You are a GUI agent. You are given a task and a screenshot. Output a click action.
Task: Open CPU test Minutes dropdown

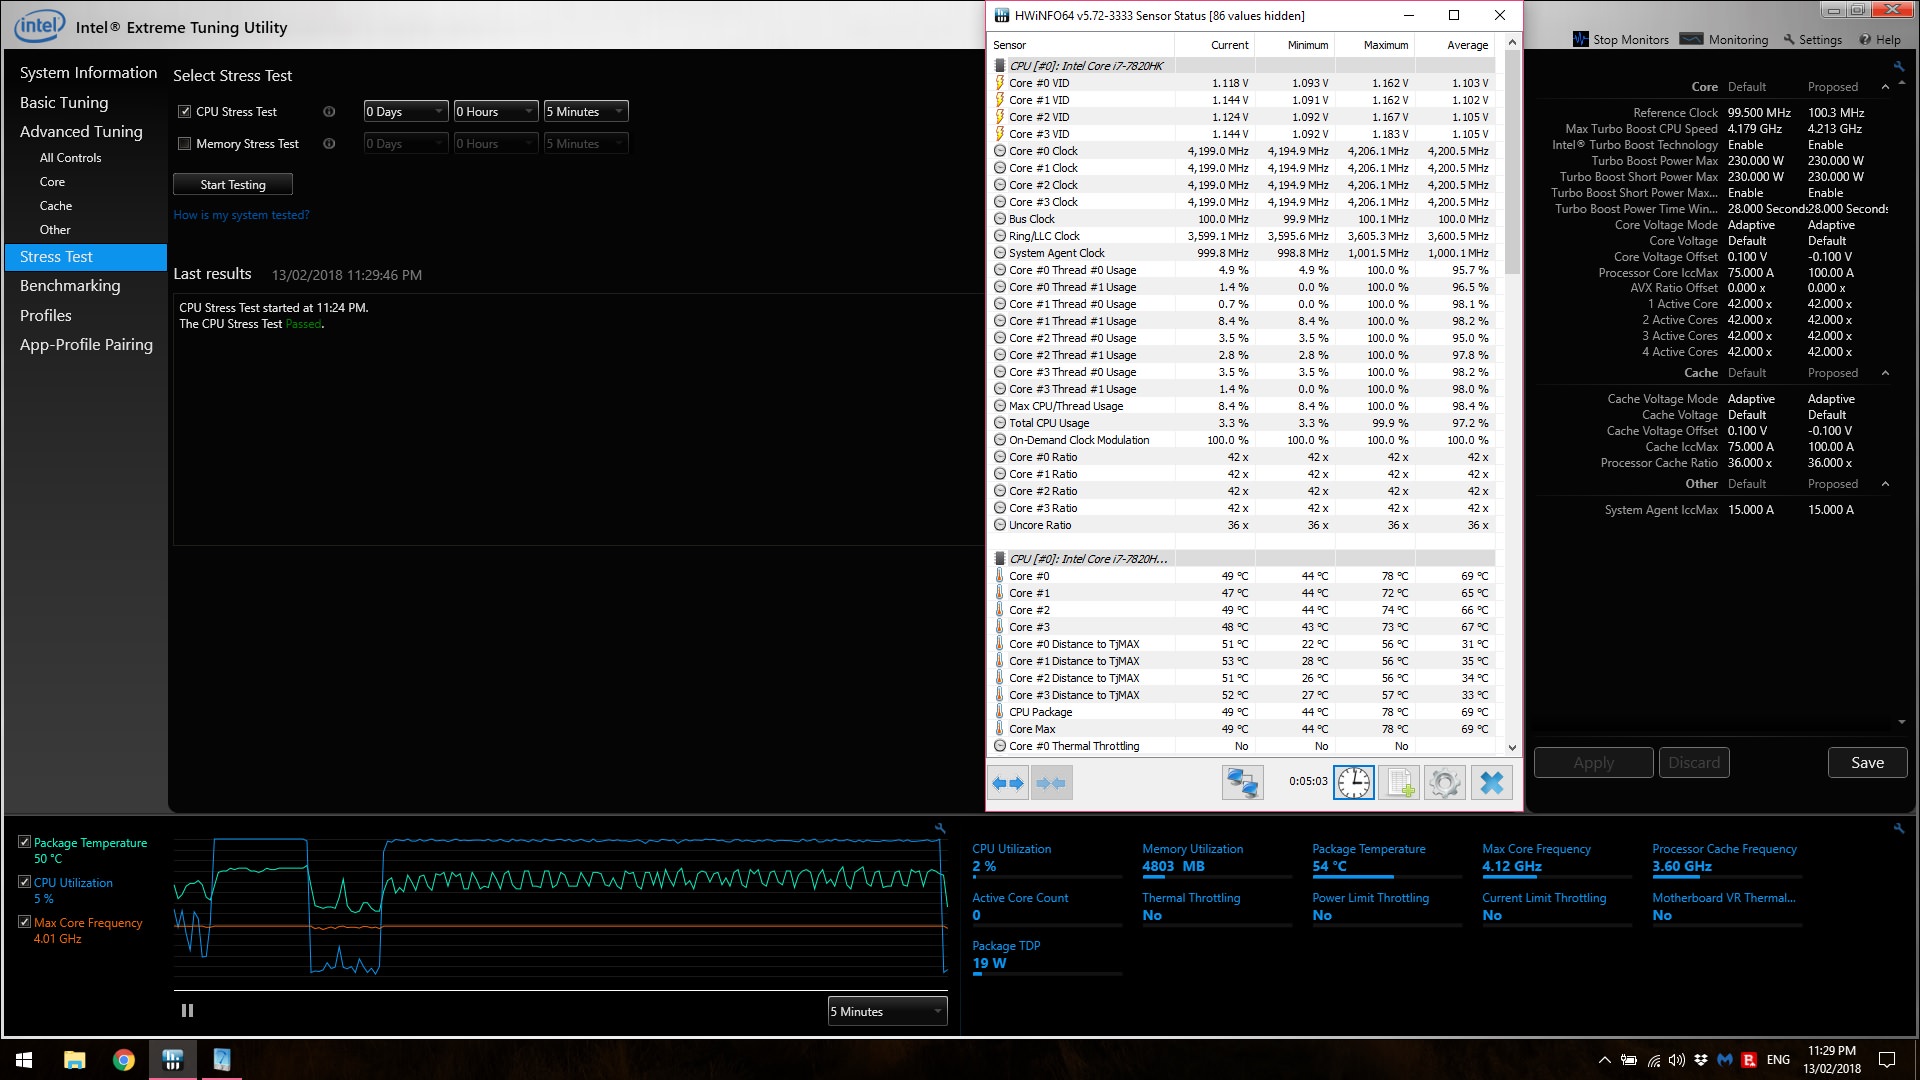pyautogui.click(x=586, y=112)
